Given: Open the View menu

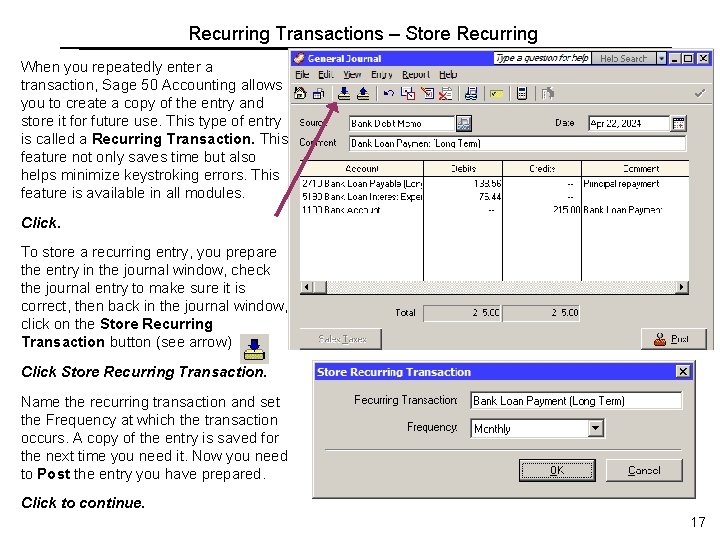Looking at the screenshot, I should pyautogui.click(x=352, y=74).
